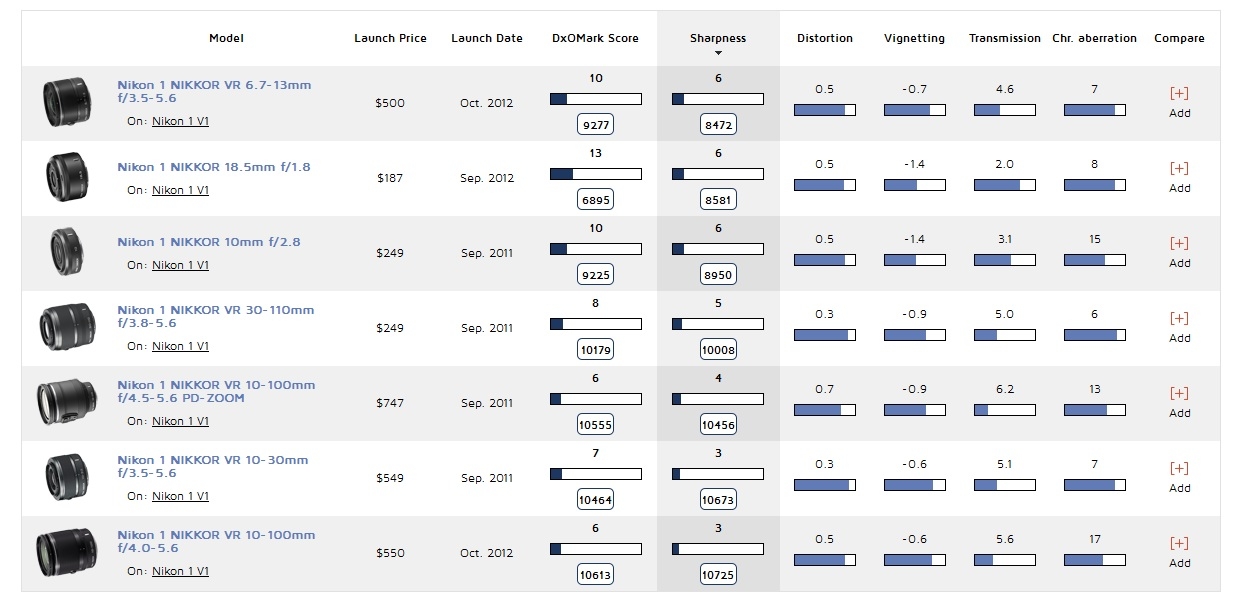Add Nikon 1 NIKKOR VR 30-110mm to compare
1239x609 pixels.
pyautogui.click(x=1179, y=327)
